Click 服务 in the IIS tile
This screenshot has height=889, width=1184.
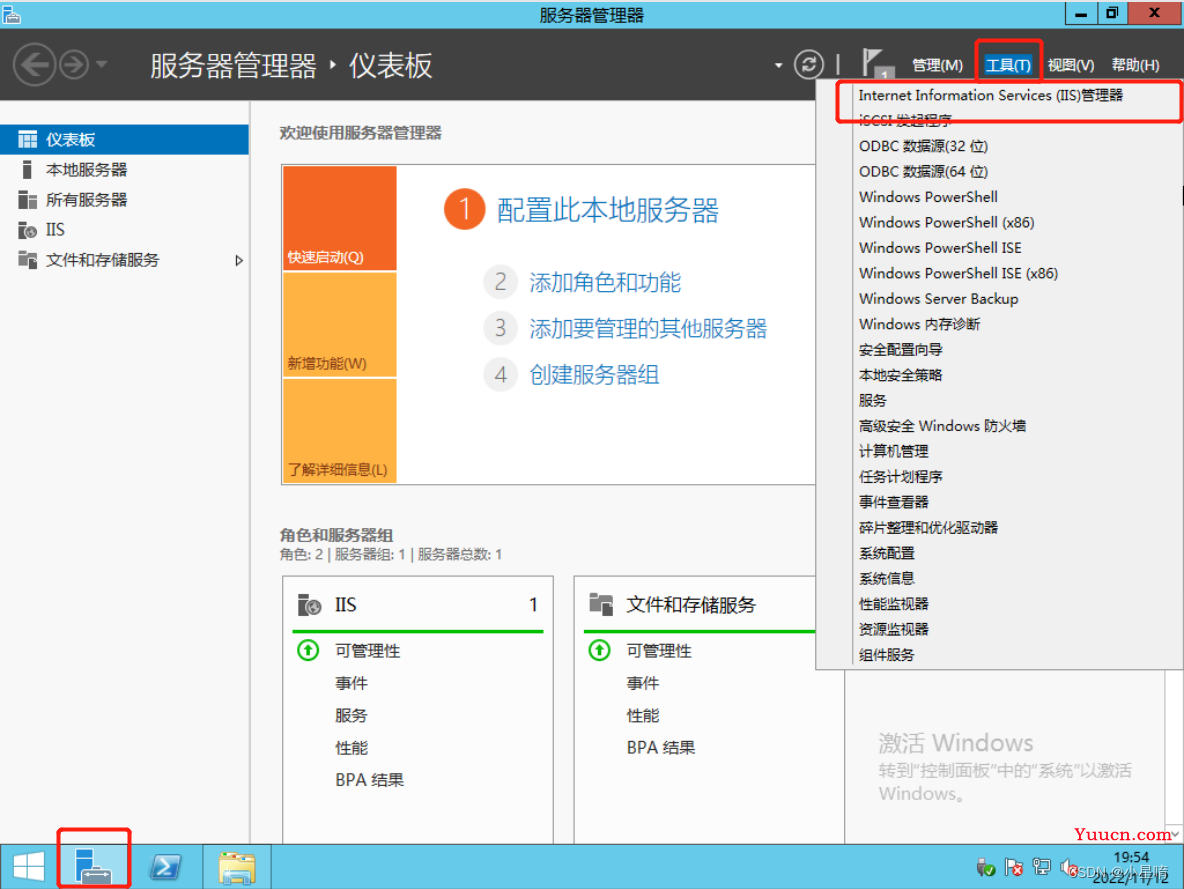tap(351, 715)
